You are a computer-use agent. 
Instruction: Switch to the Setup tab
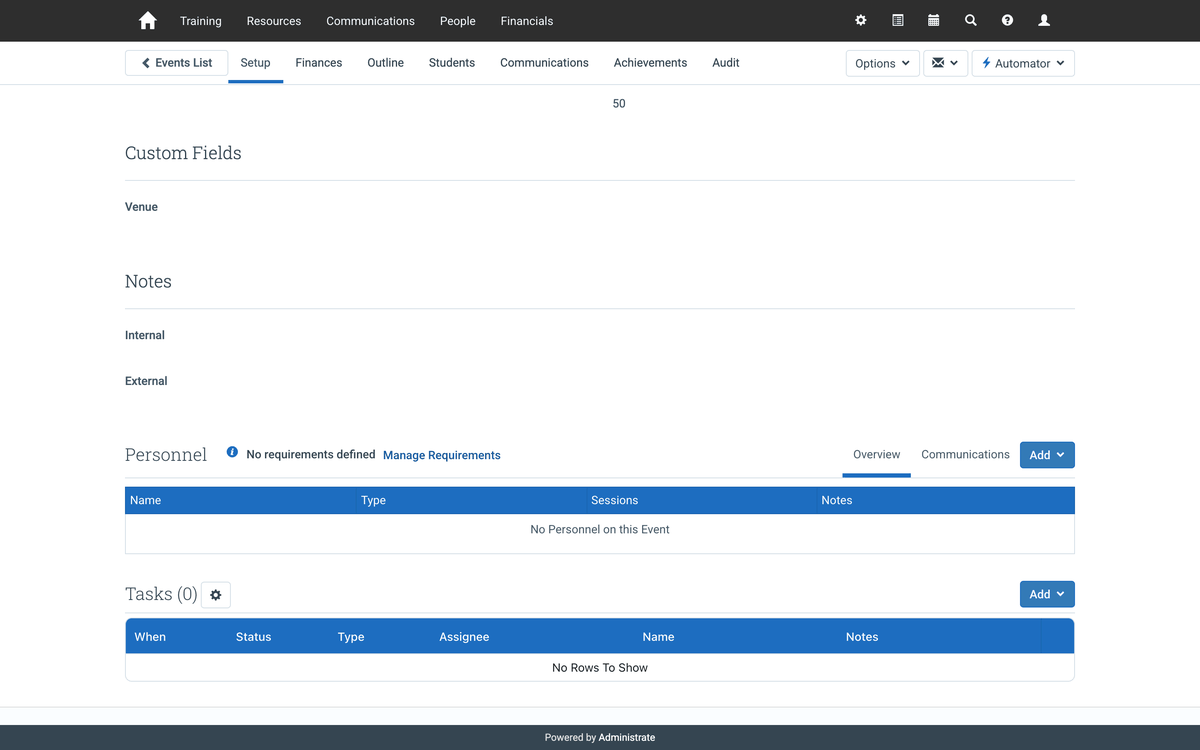coord(255,63)
